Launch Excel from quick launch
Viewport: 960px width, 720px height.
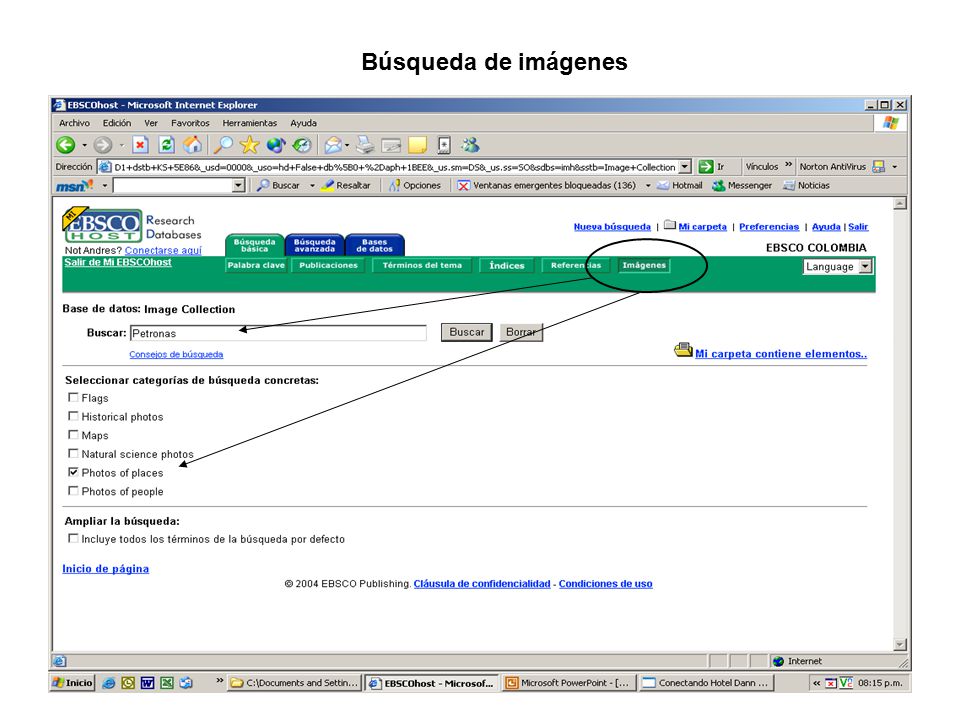[167, 683]
